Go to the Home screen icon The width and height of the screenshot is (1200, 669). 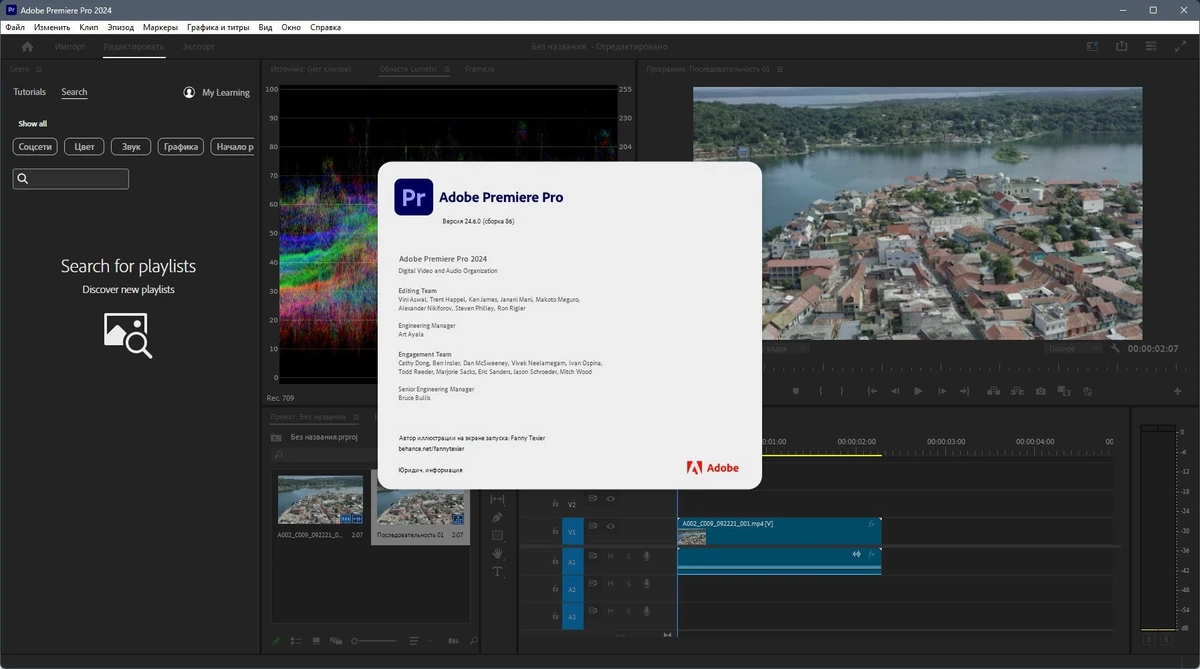click(27, 47)
